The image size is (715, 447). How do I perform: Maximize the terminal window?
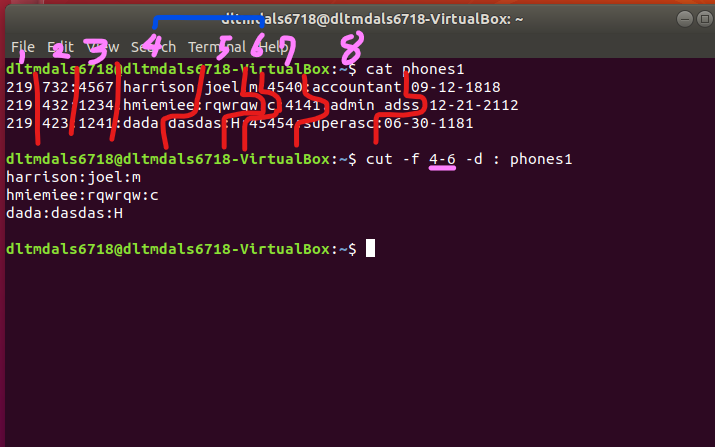(705, 19)
